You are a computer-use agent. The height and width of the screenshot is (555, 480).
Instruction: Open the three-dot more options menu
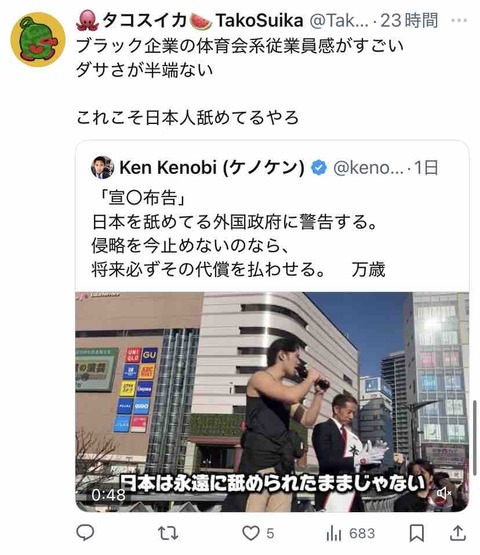click(459, 21)
